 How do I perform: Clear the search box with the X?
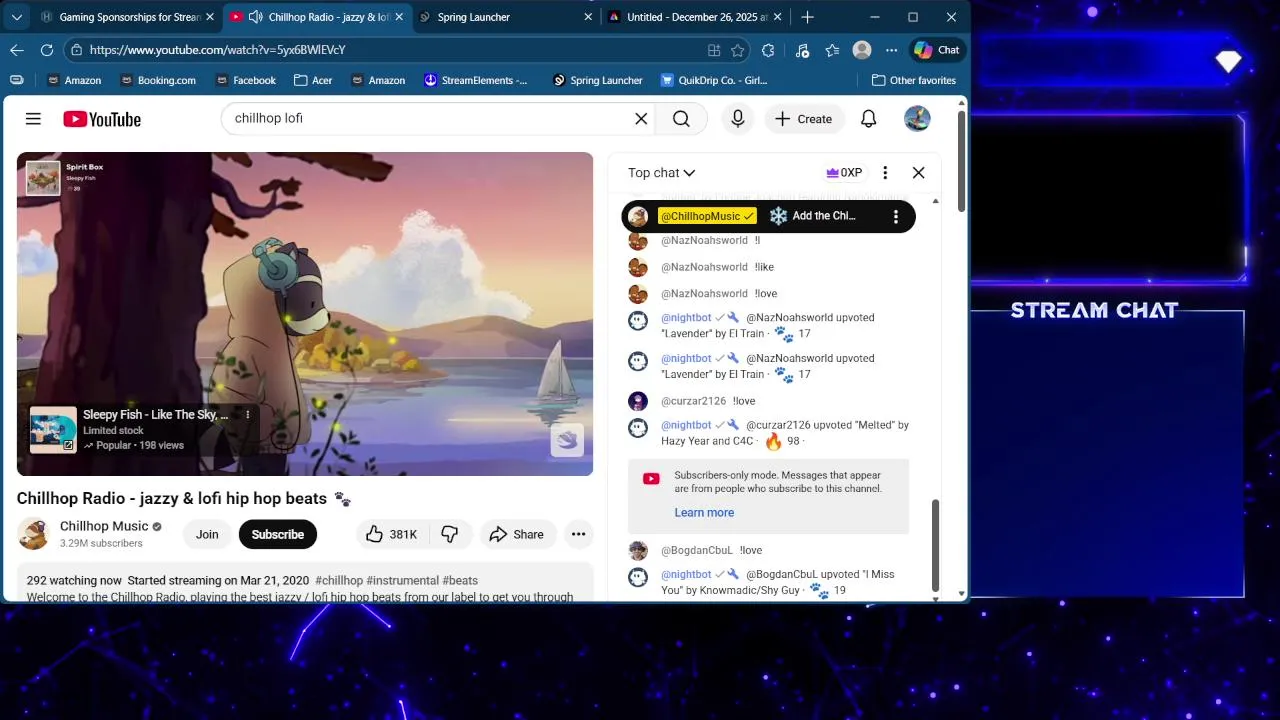pyautogui.click(x=641, y=119)
